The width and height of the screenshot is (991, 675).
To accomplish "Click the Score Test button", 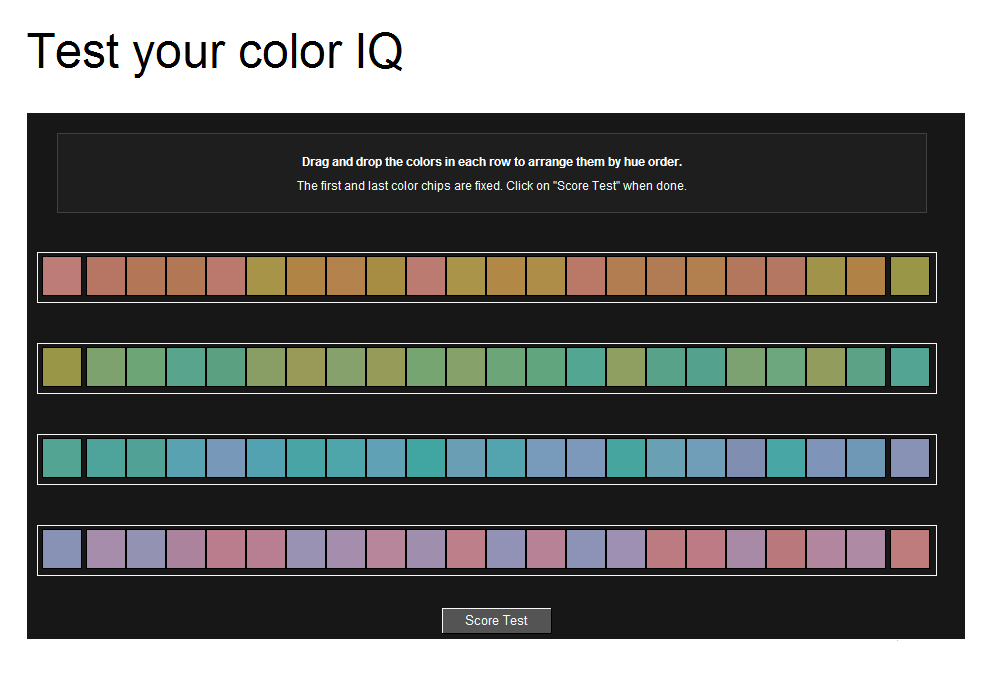I will point(496,621).
